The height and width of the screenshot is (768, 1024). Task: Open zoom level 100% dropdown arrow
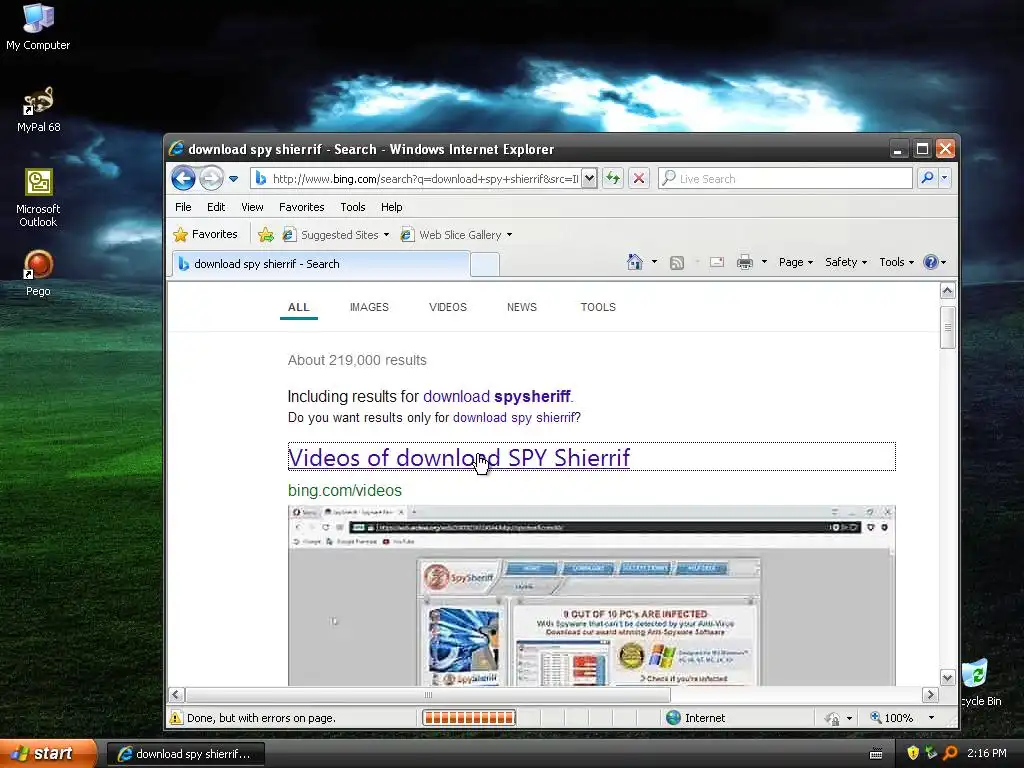[931, 718]
